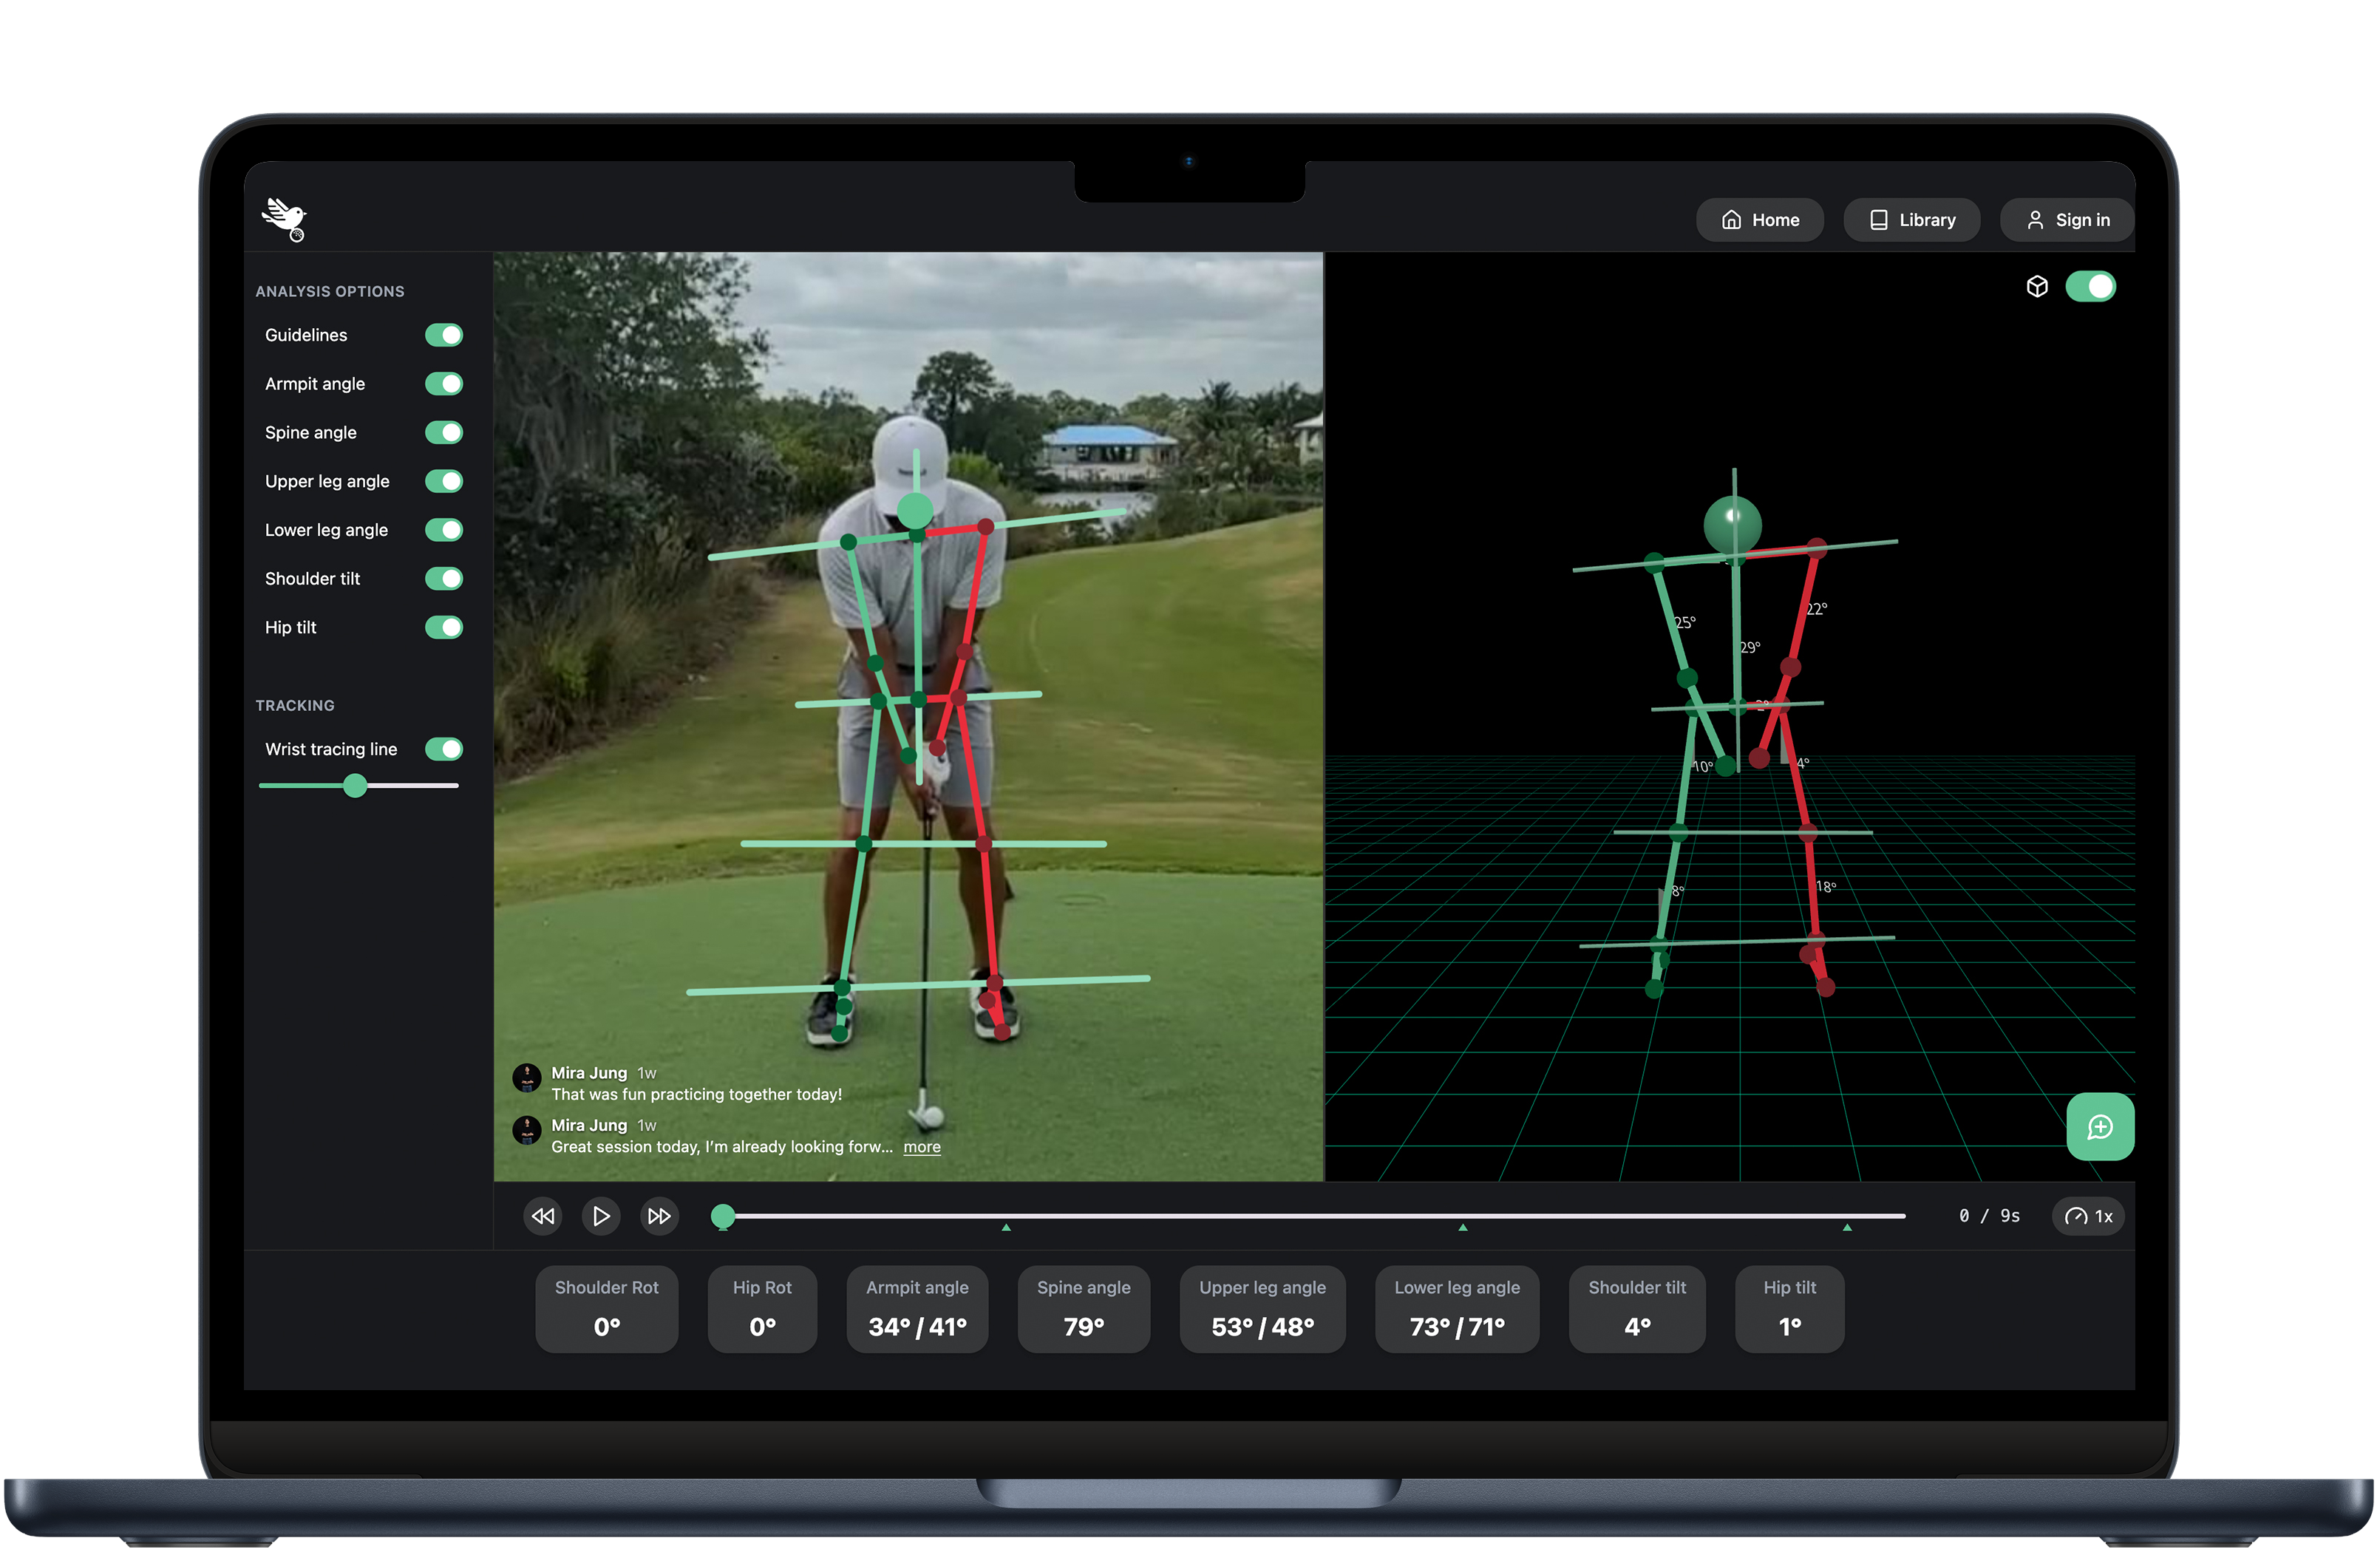Image resolution: width=2380 pixels, height=1552 pixels.
Task: Click the 3D cube view icon
Action: 2036,287
